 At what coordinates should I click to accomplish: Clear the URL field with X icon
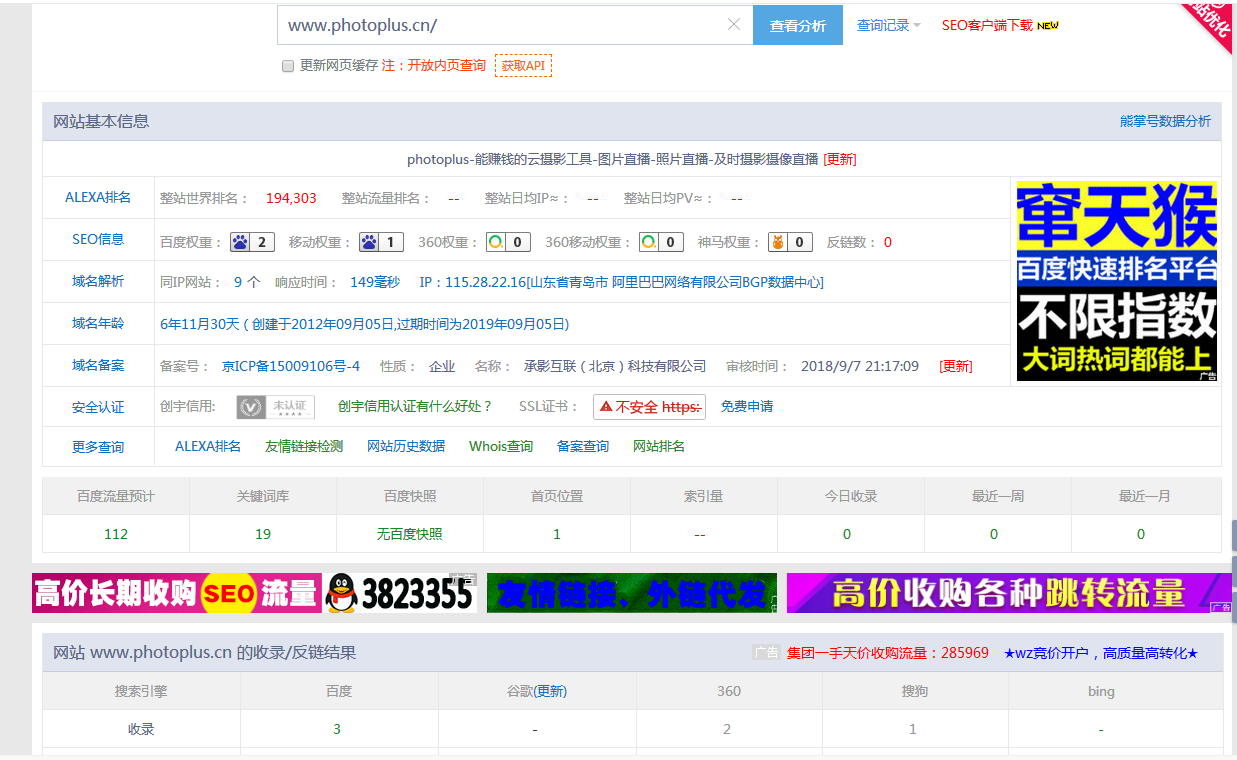tap(734, 25)
